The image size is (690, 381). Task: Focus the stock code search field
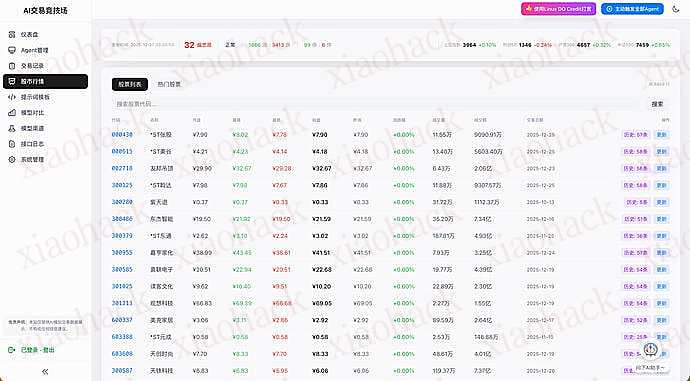(375, 104)
